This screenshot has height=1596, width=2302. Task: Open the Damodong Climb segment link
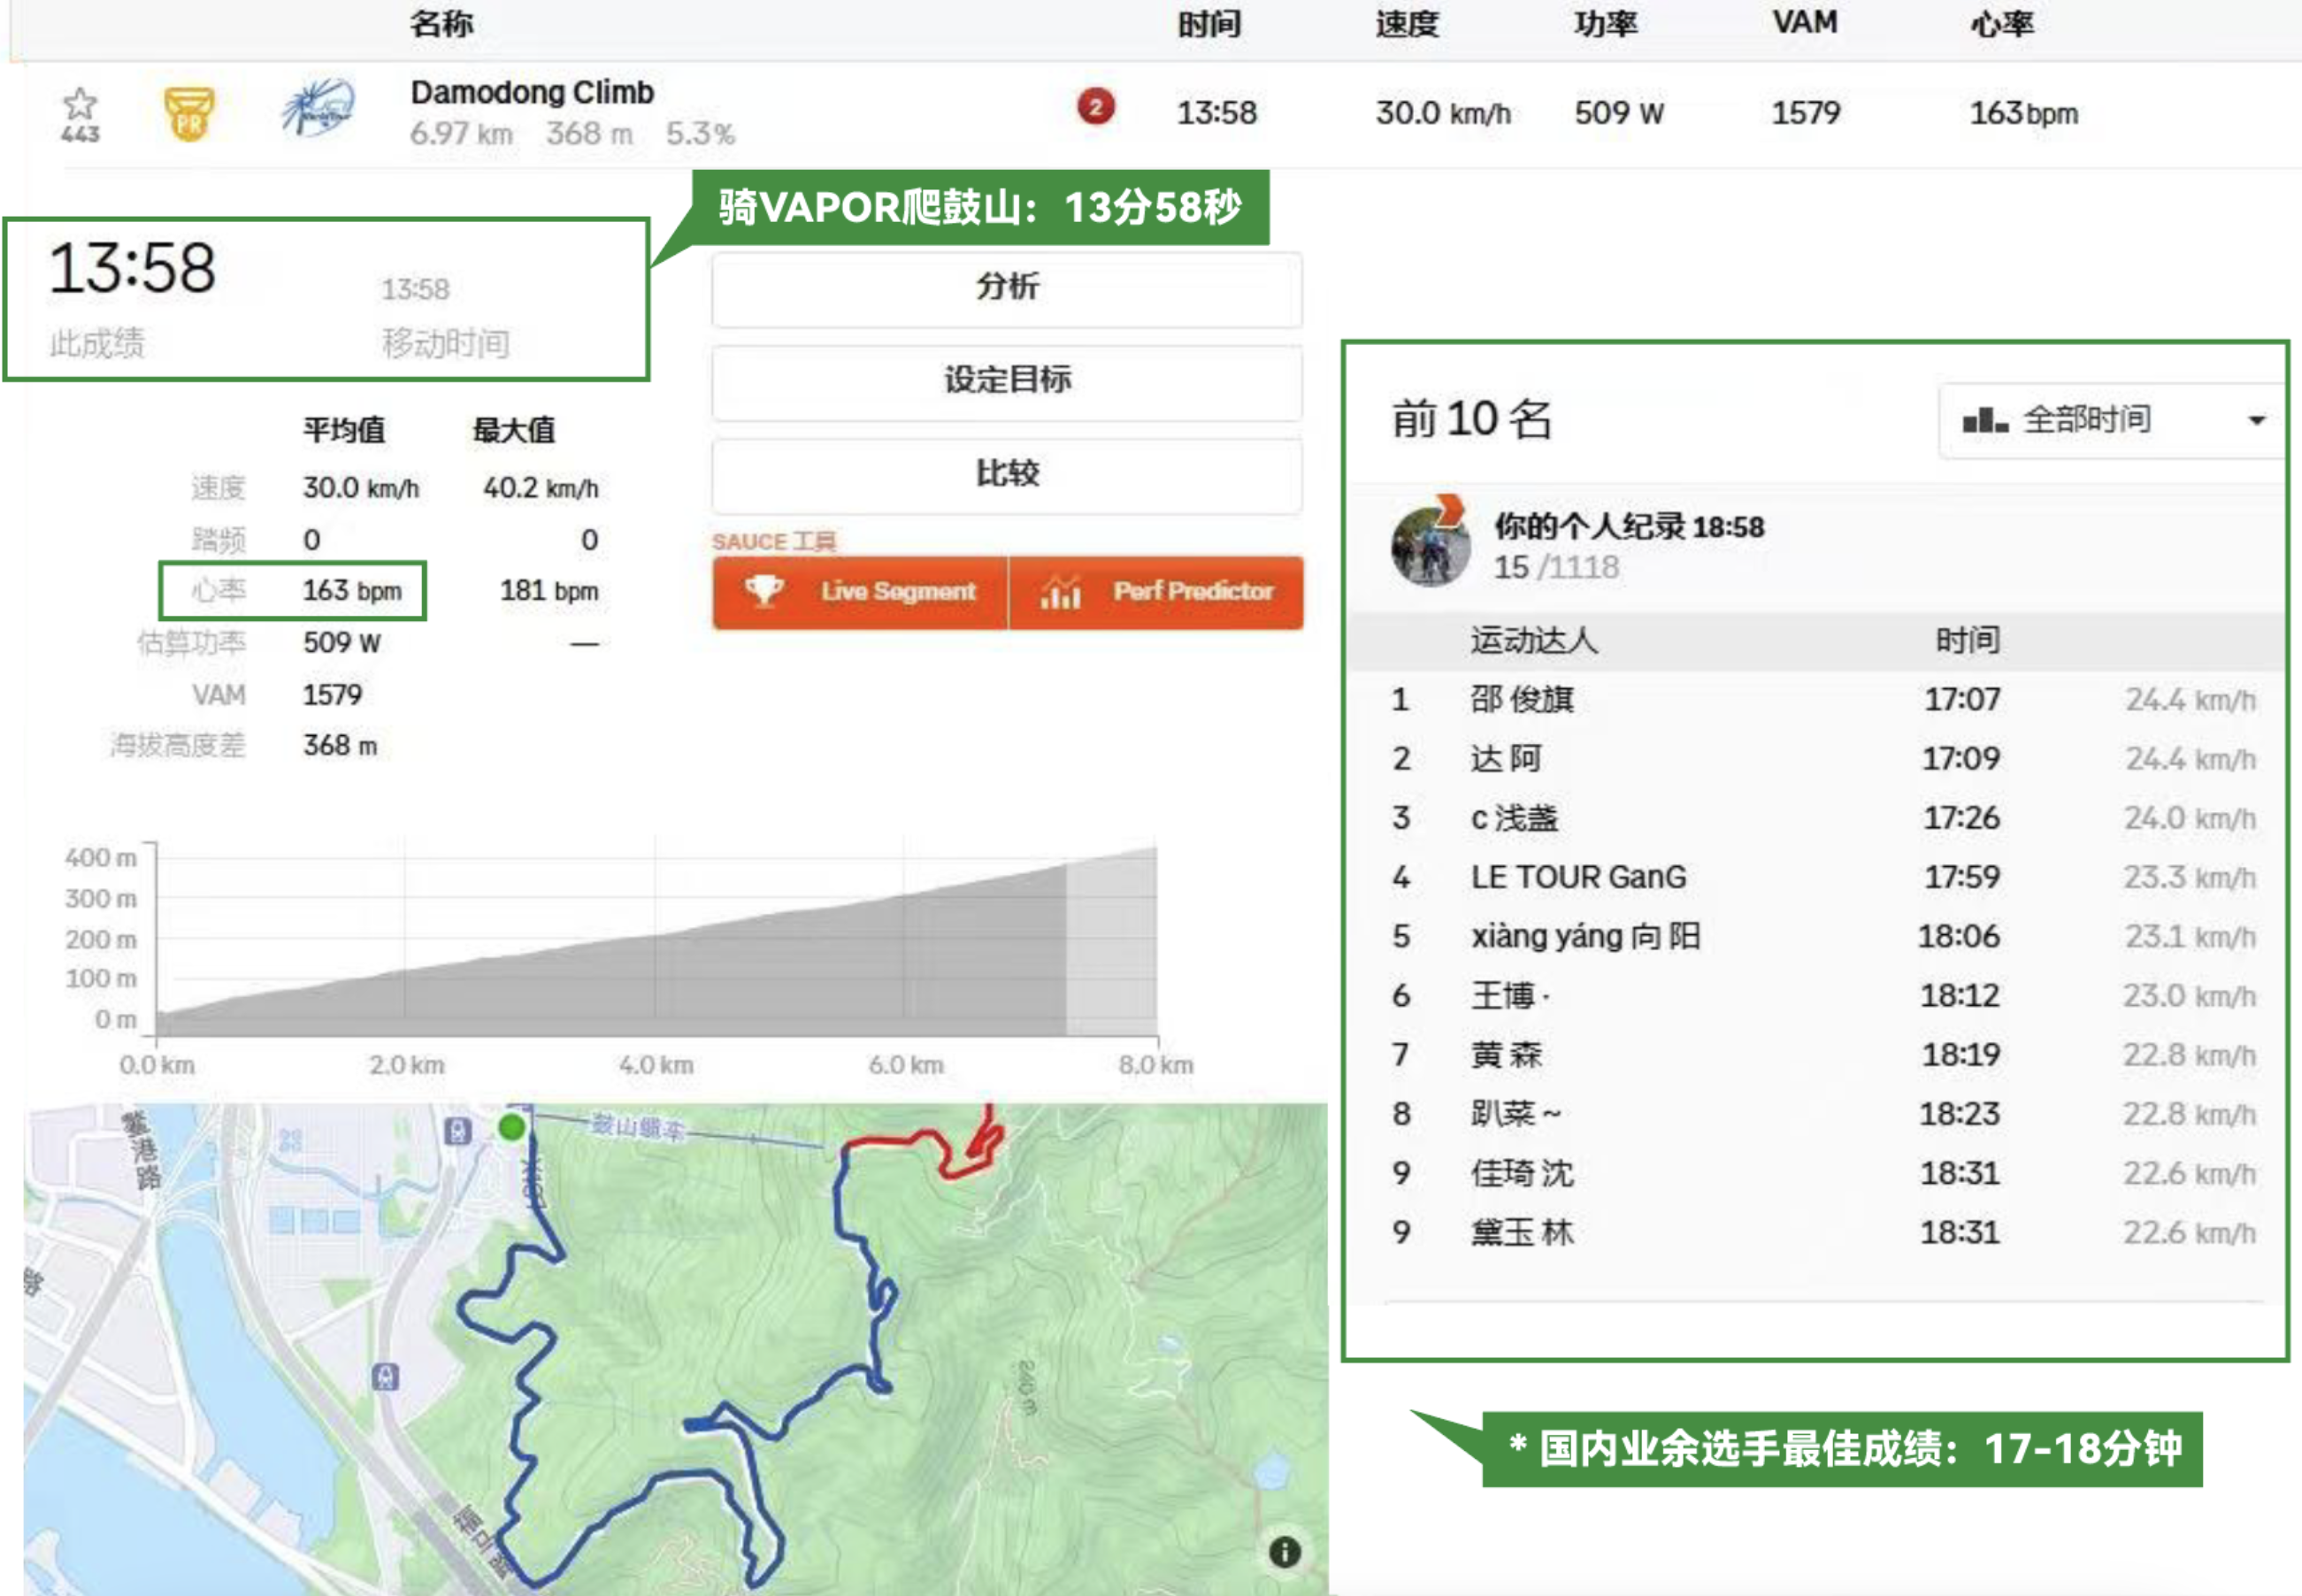coord(532,92)
